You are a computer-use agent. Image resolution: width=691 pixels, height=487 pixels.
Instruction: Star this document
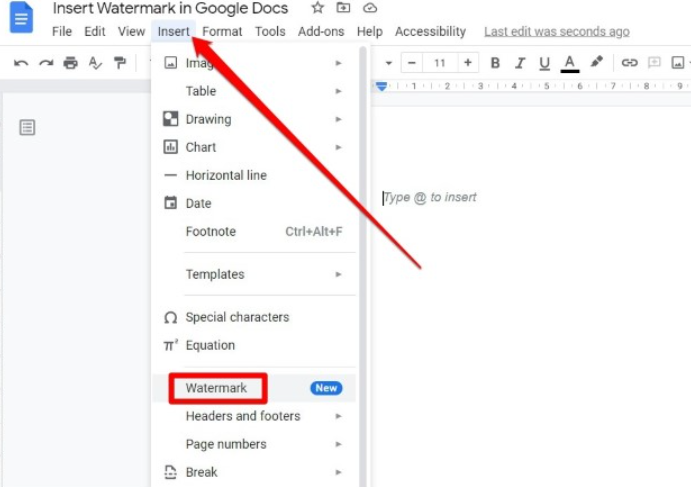tap(317, 8)
